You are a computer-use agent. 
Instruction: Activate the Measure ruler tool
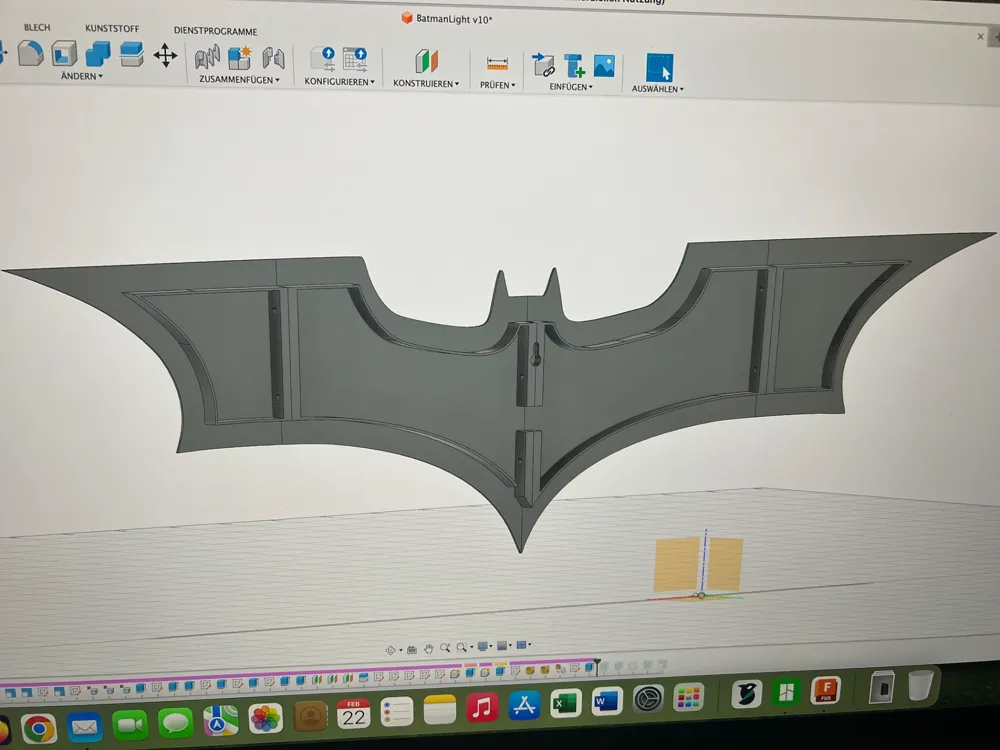pyautogui.click(x=497, y=64)
